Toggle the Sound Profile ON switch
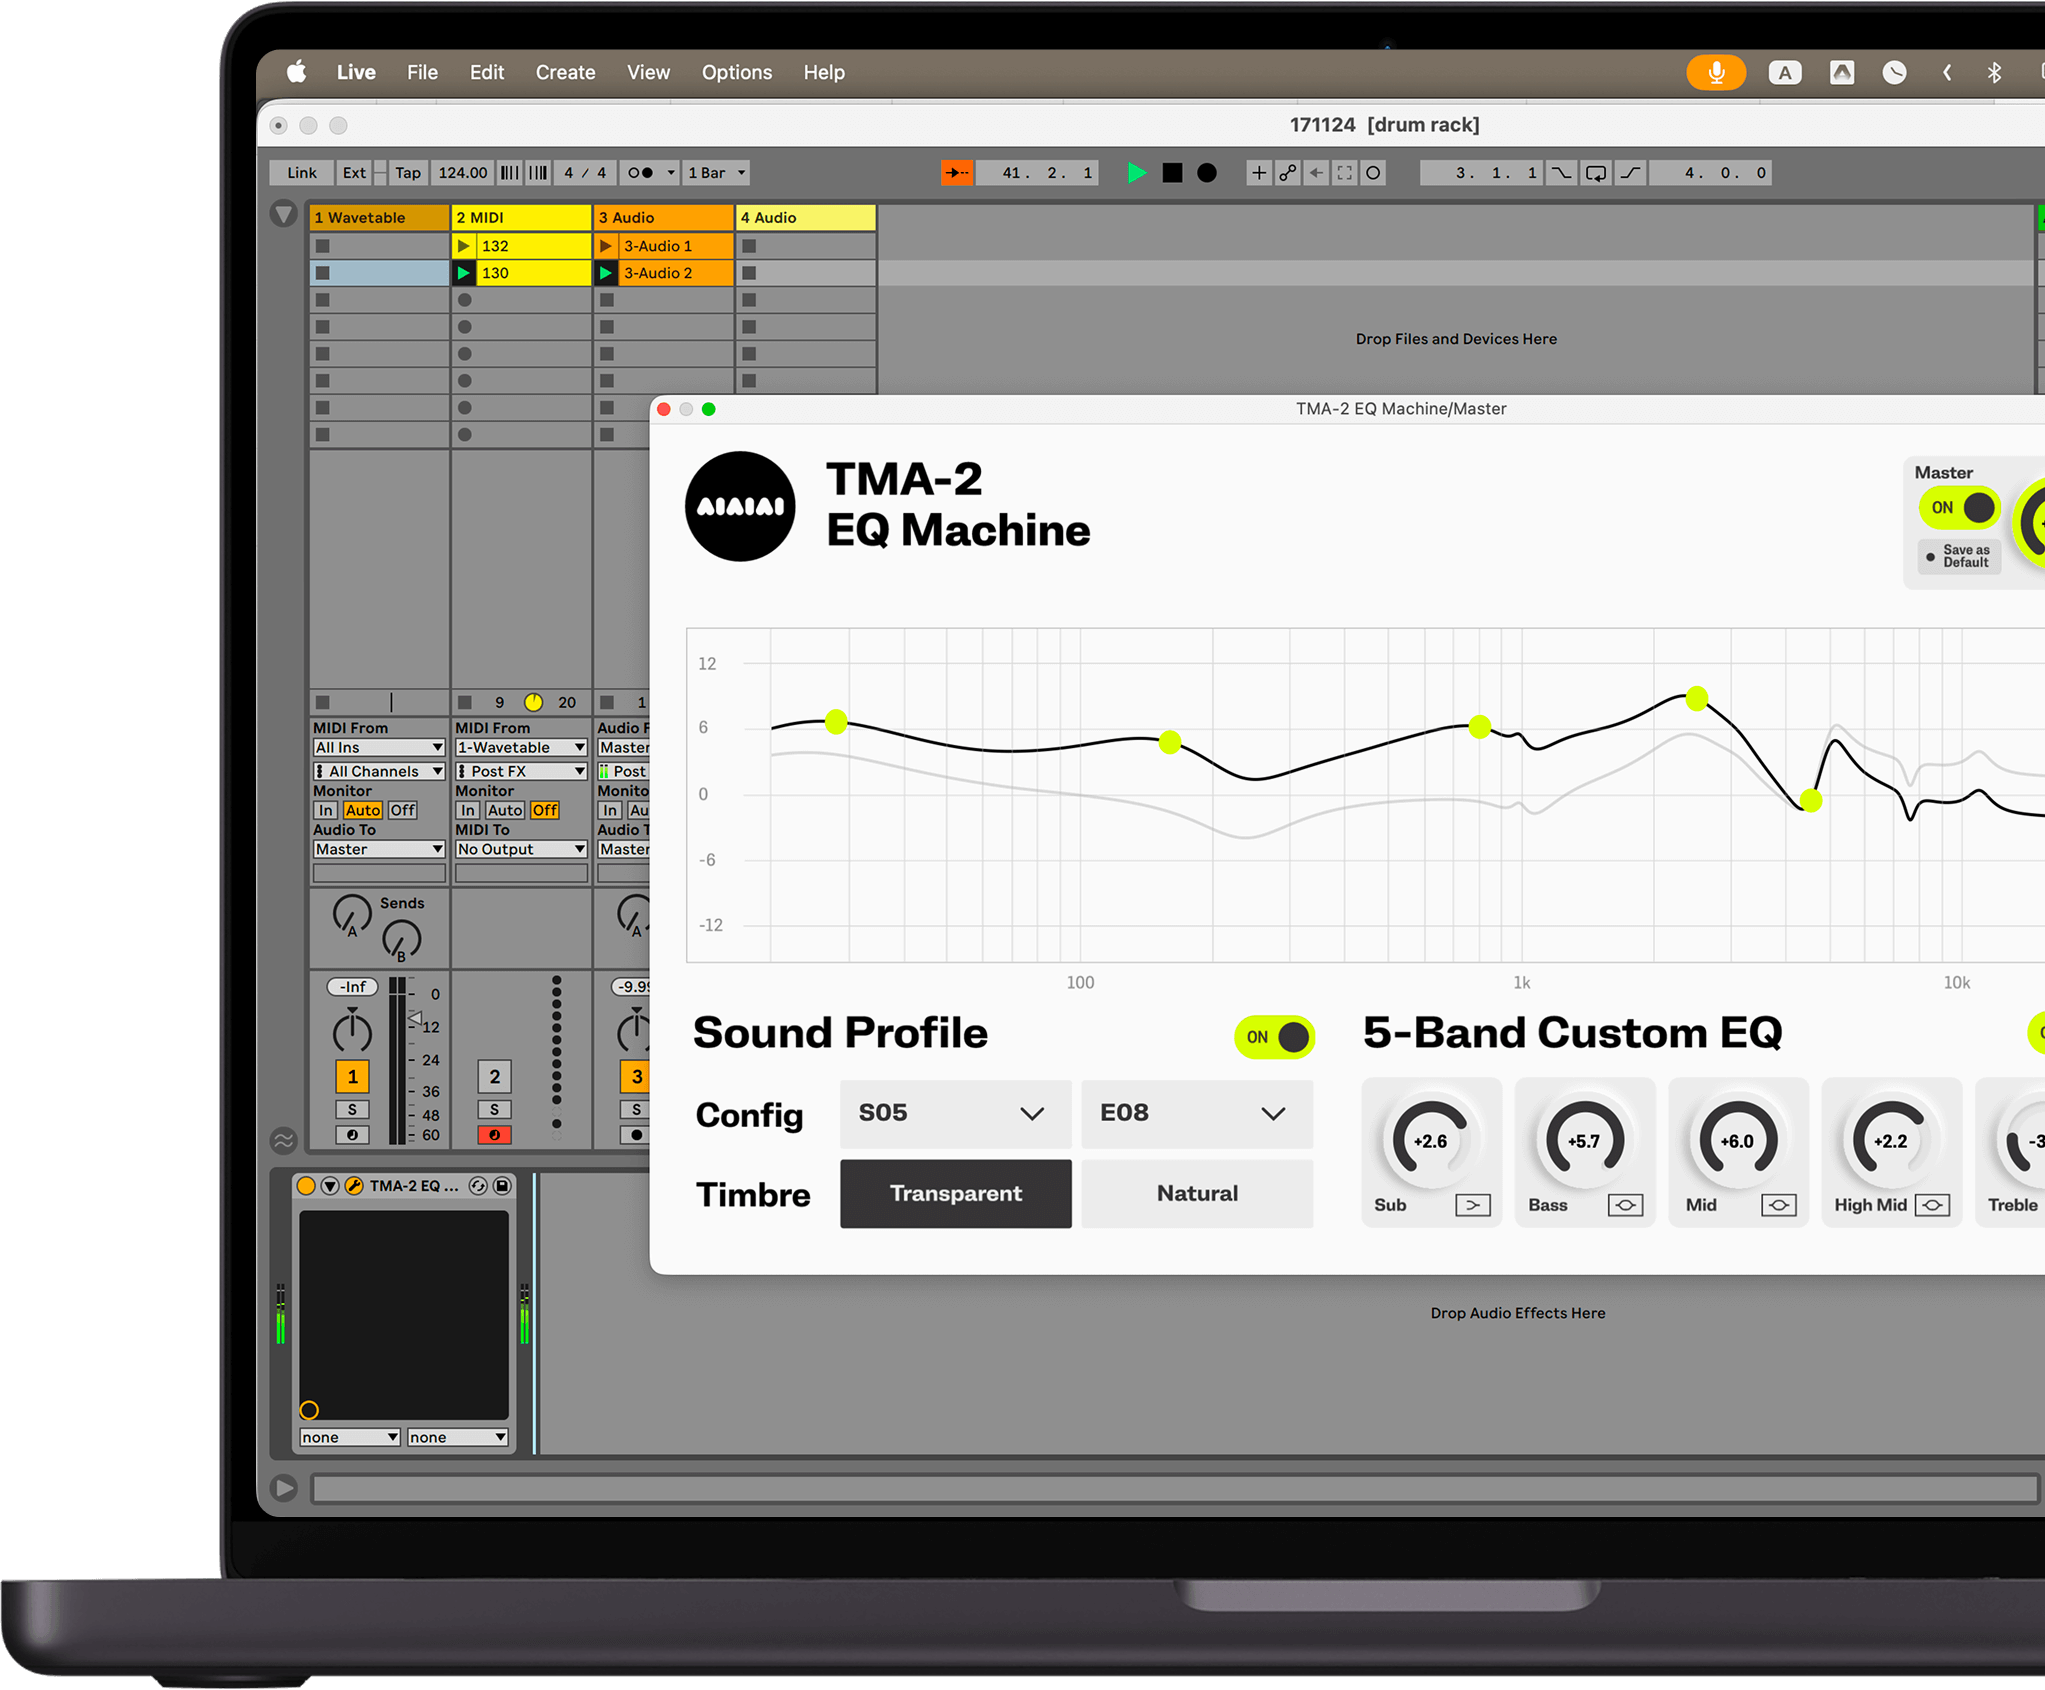This screenshot has height=1690, width=2045. (x=1274, y=1037)
